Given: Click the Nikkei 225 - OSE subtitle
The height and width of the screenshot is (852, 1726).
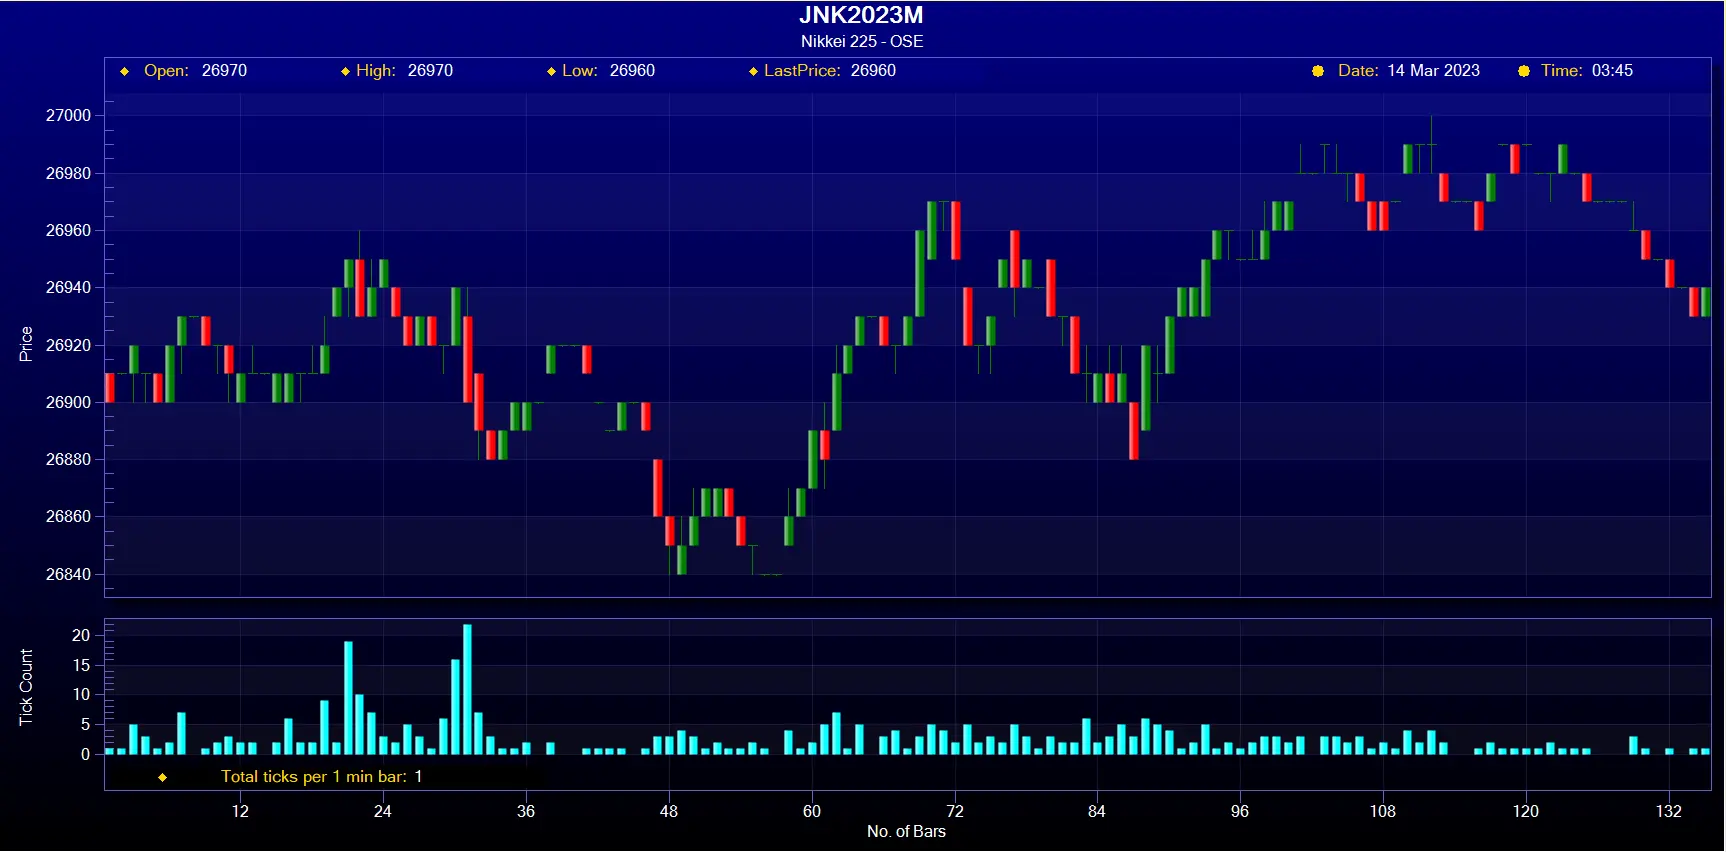Looking at the screenshot, I should pos(861,41).
